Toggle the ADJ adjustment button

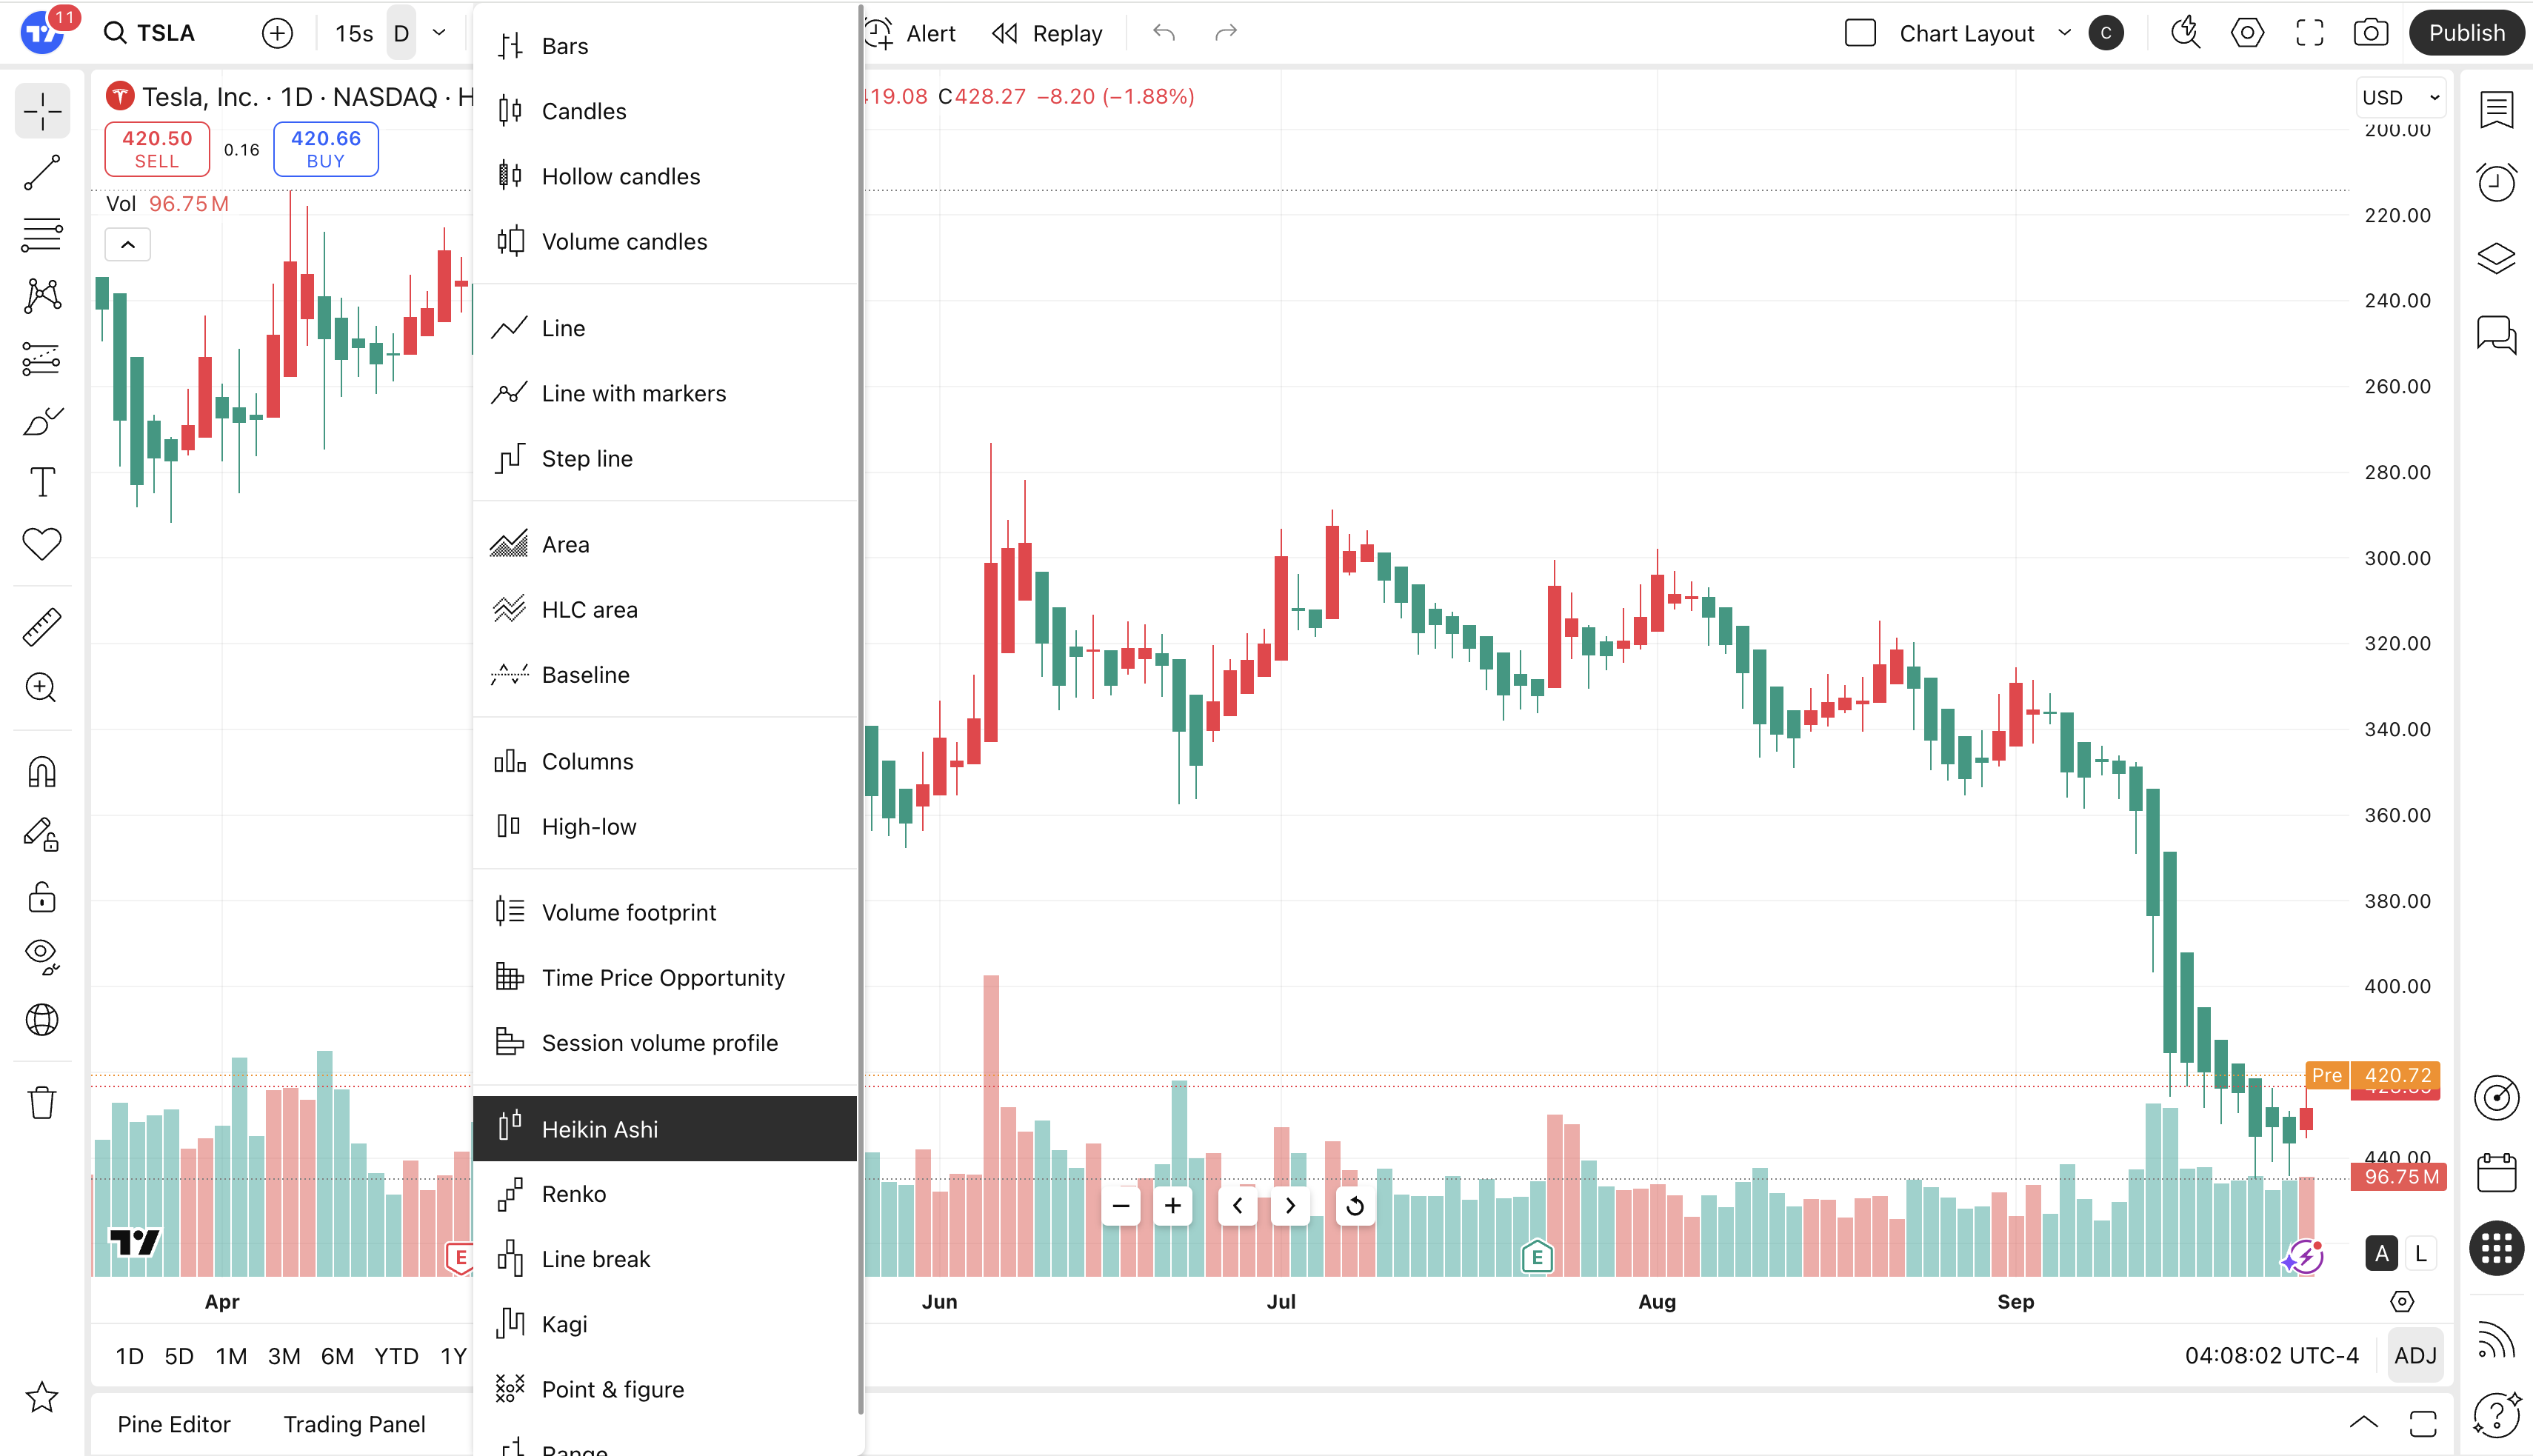coord(2415,1355)
